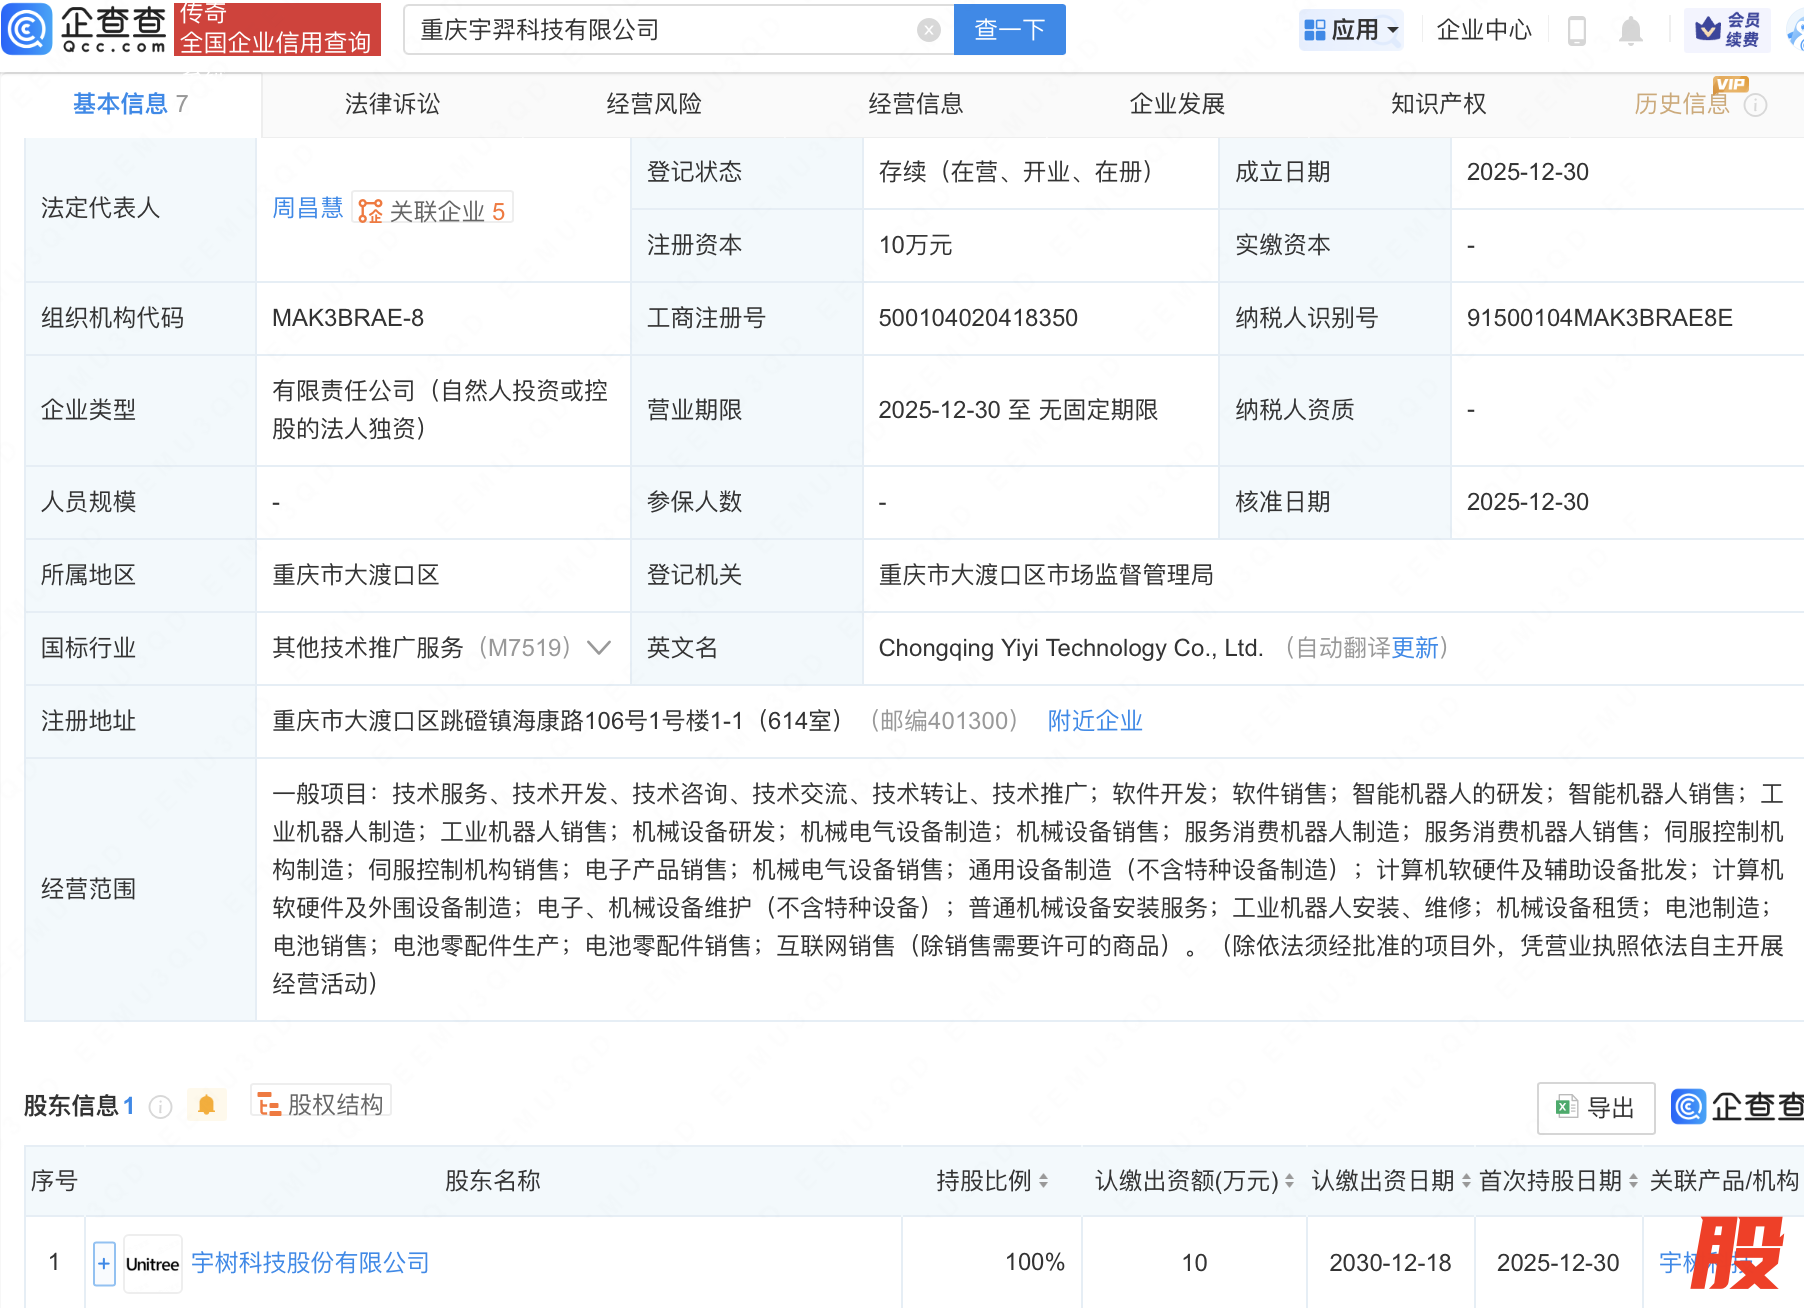1804x1308 pixels.
Task: Expand the 宇树科技 shareholder row plus
Action: pyautogui.click(x=104, y=1263)
